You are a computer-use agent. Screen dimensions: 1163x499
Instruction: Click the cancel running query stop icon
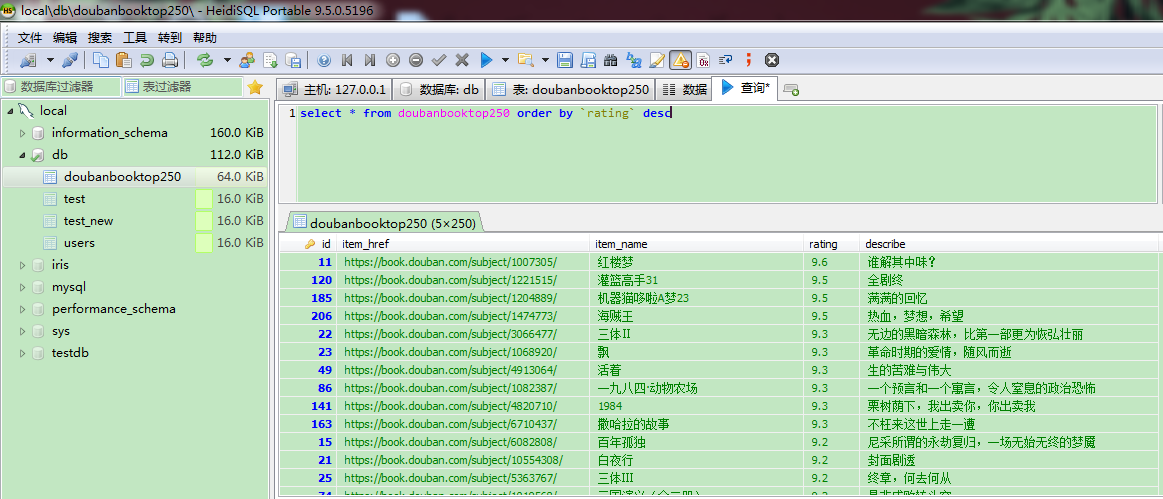pyautogui.click(x=772, y=60)
